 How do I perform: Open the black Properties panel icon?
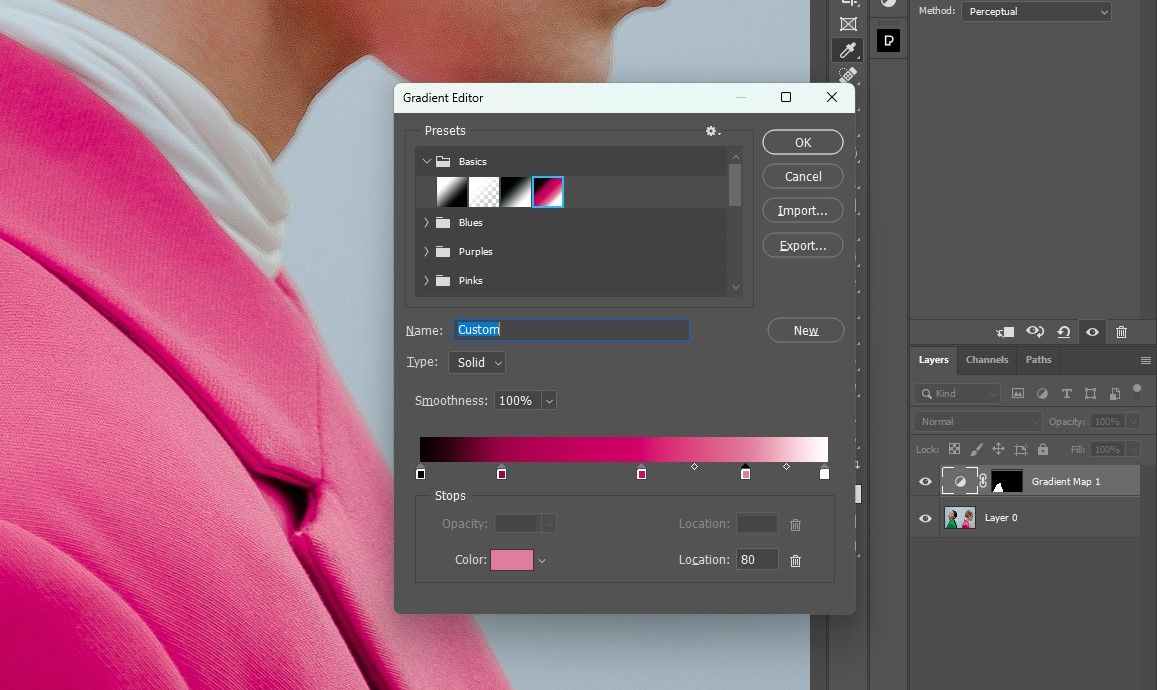pos(888,41)
